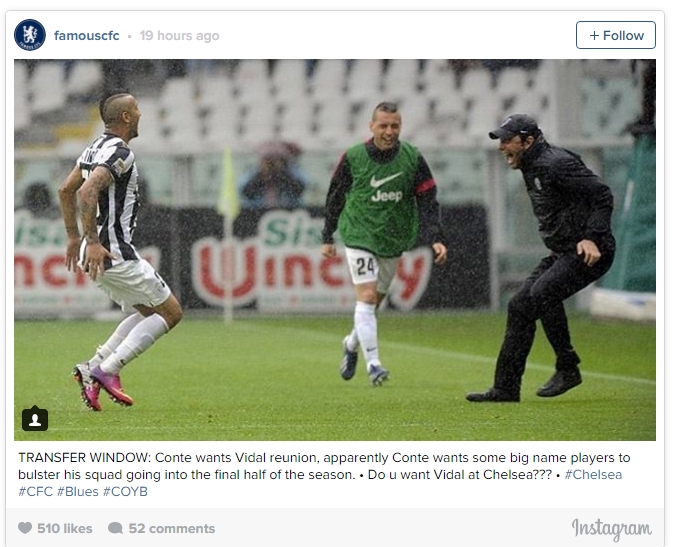This screenshot has height=547, width=673.
Task: Open the #Chelsea hashtag
Action: pos(593,474)
